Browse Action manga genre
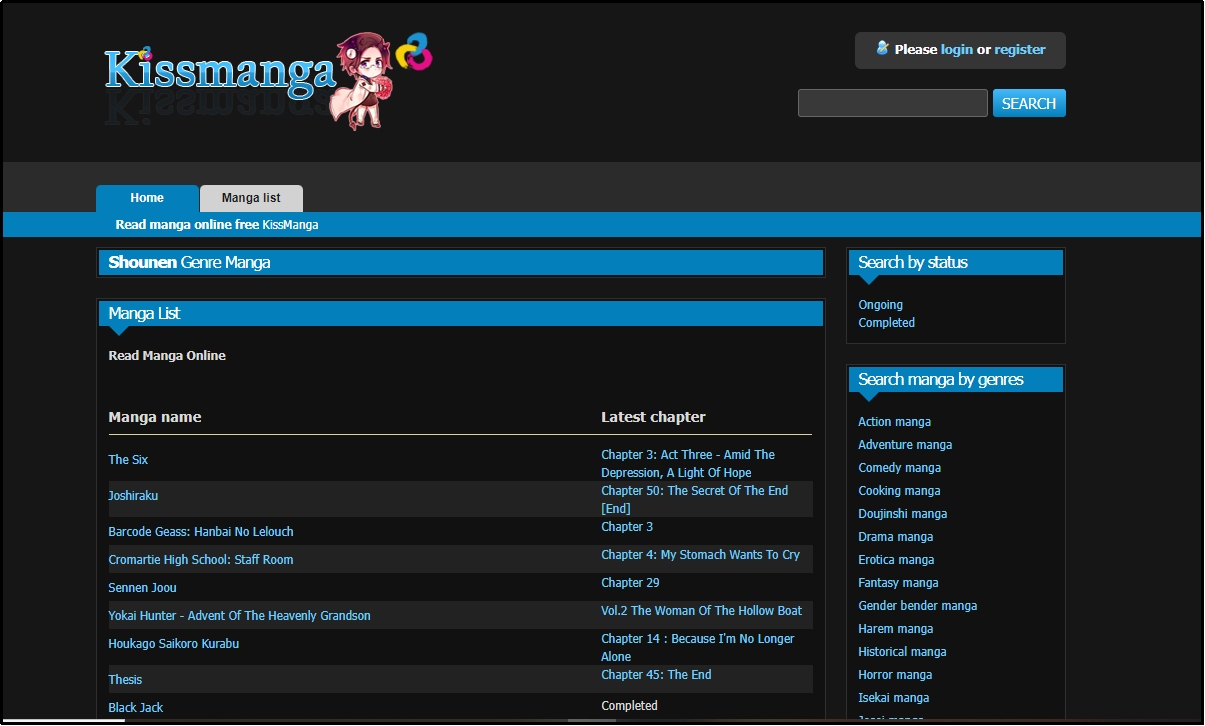Image resolution: width=1205 pixels, height=726 pixels. pyautogui.click(x=894, y=422)
